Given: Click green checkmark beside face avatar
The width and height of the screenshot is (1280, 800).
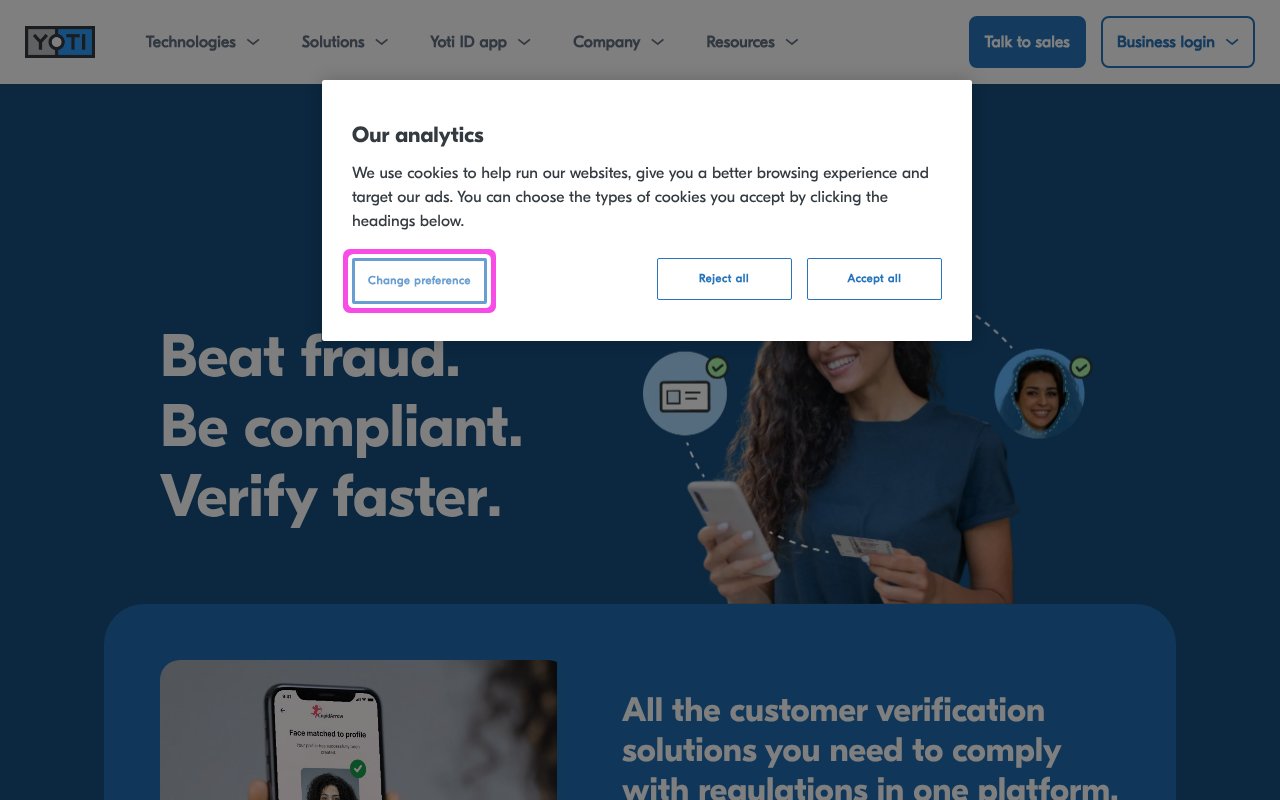Looking at the screenshot, I should pos(1081,367).
